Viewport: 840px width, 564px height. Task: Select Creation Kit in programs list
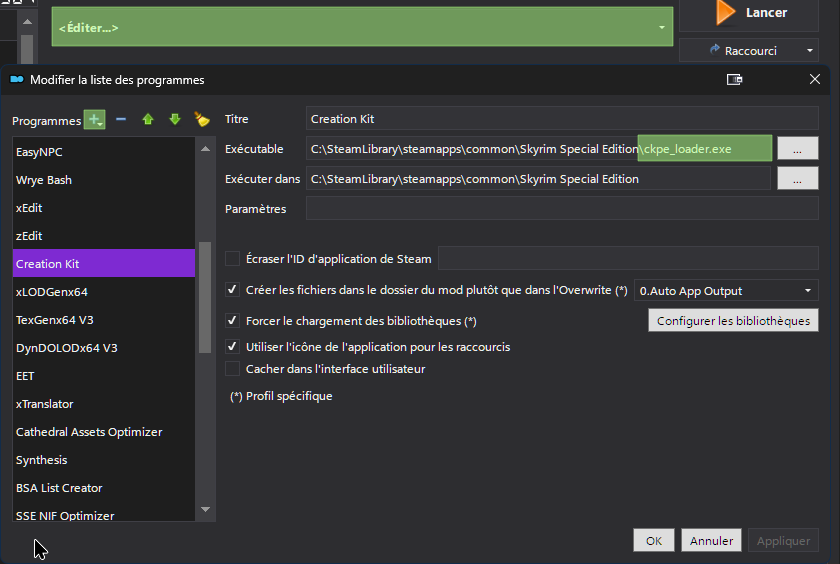pos(104,264)
